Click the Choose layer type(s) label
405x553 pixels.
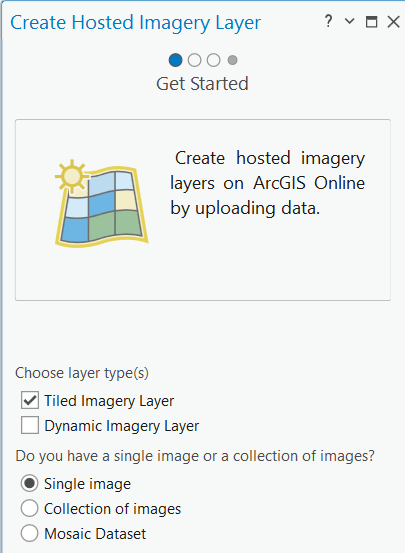pos(82,373)
